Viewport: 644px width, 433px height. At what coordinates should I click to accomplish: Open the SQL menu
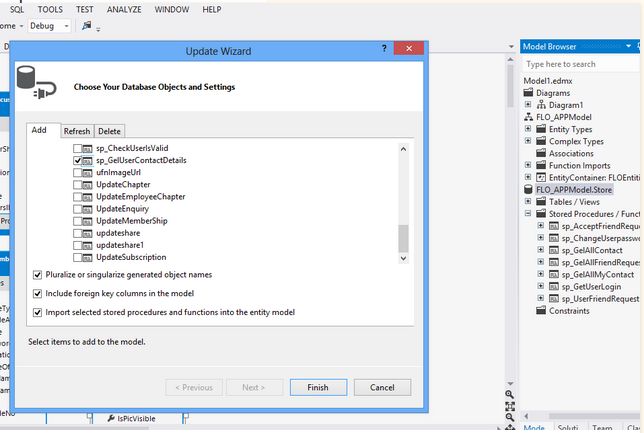click(17, 9)
